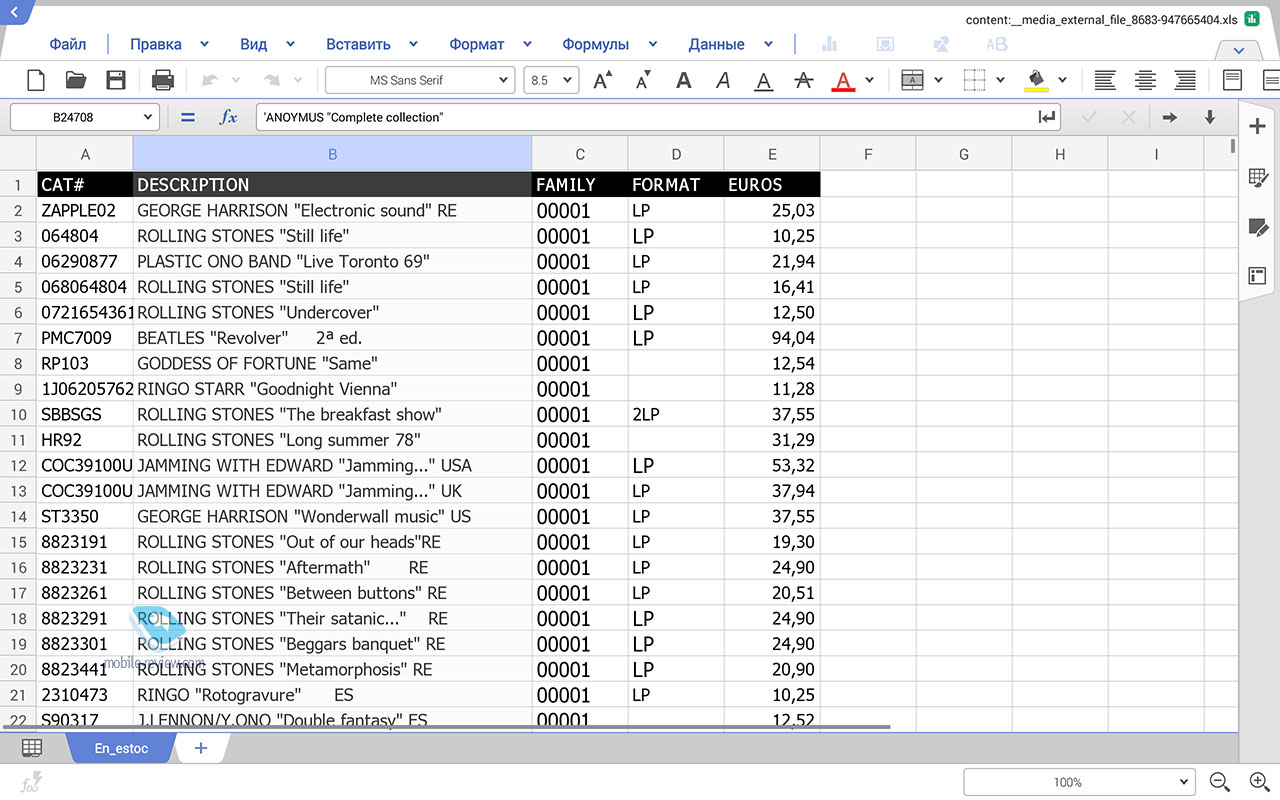Open the Файл menu

[x=68, y=44]
